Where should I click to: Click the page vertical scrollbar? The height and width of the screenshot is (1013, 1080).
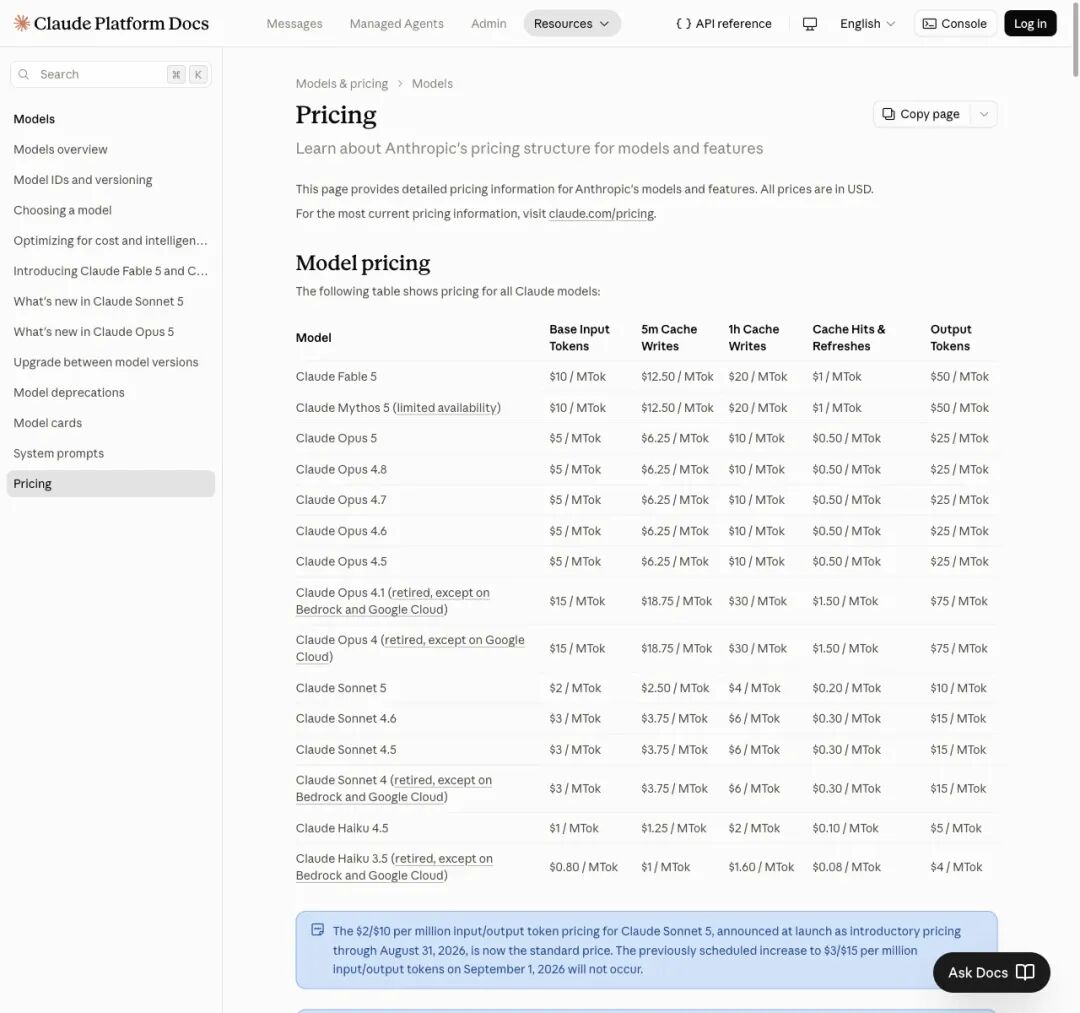coord(1075,41)
